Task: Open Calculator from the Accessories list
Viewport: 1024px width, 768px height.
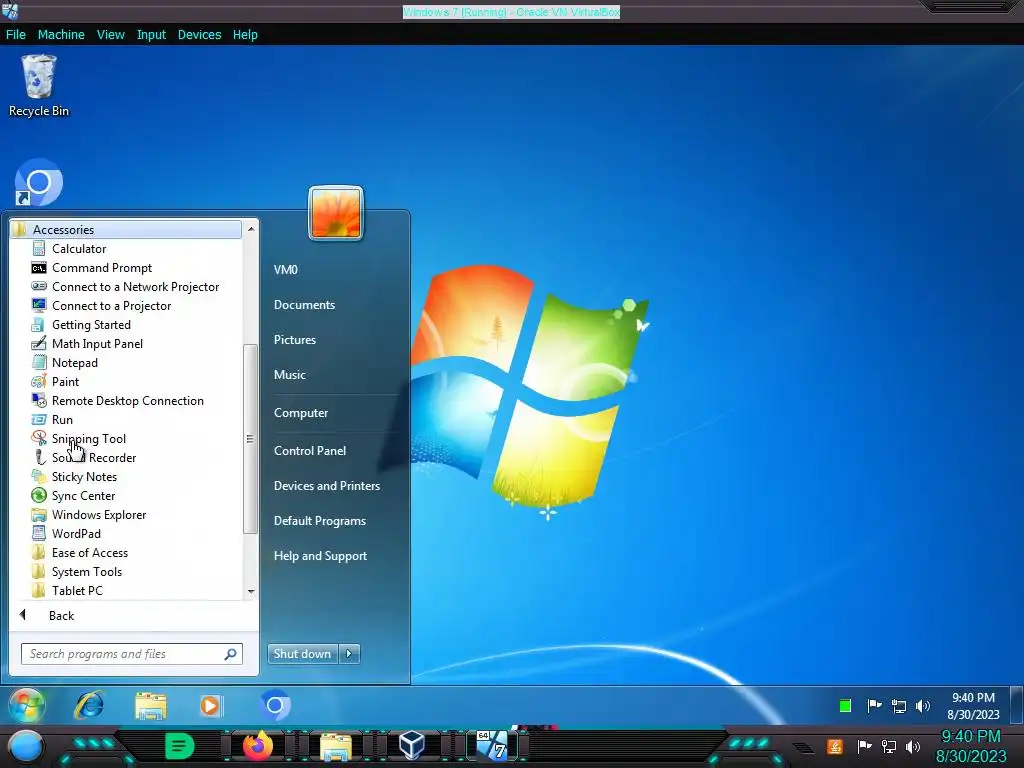Action: pyautogui.click(x=78, y=249)
